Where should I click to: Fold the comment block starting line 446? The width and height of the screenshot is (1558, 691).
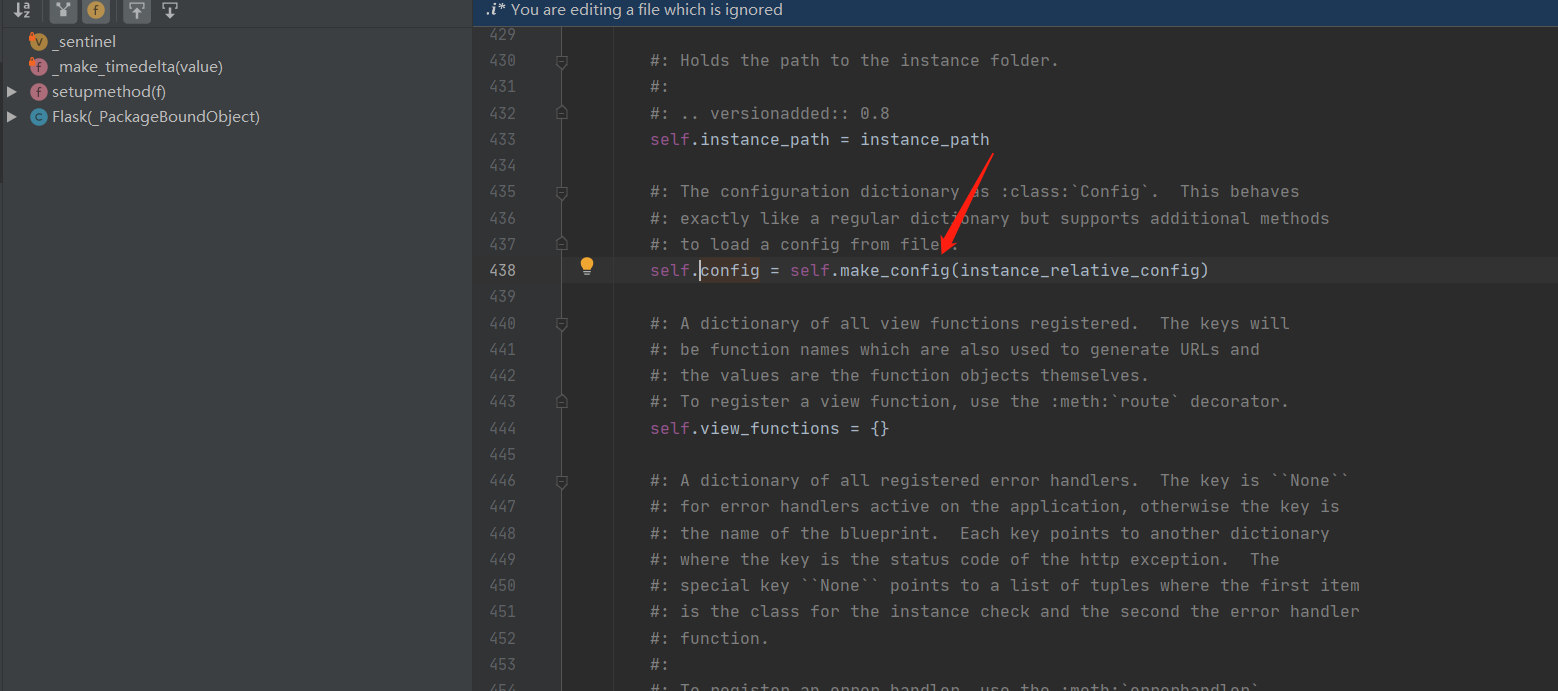click(x=562, y=481)
